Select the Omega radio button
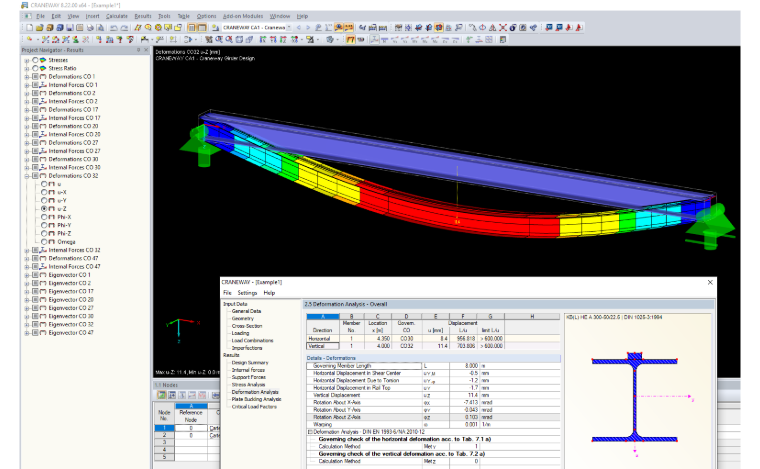Screen dimensions: 760x469 (x=44, y=242)
